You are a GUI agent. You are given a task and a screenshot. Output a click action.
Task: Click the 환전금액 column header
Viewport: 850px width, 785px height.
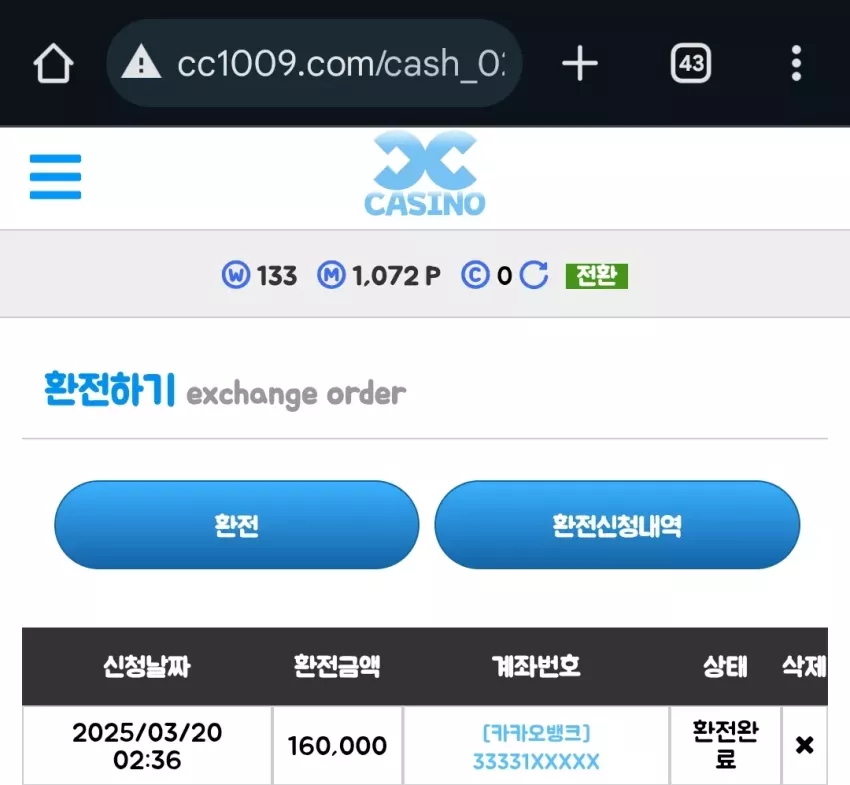coord(337,666)
